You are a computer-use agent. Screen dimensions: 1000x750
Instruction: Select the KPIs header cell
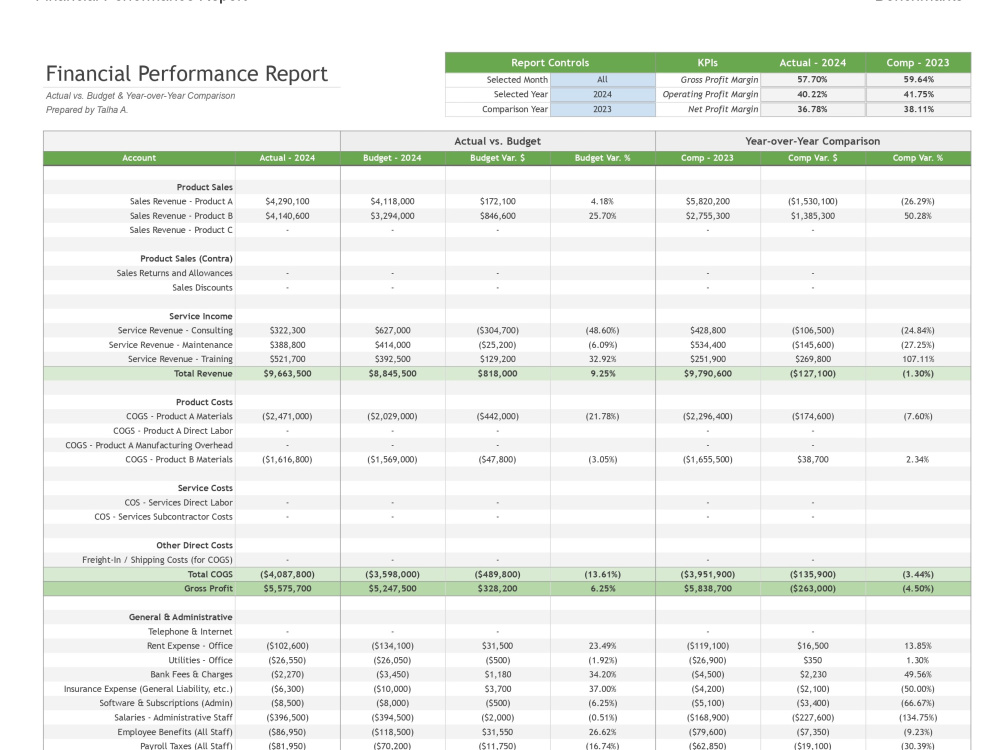click(707, 62)
